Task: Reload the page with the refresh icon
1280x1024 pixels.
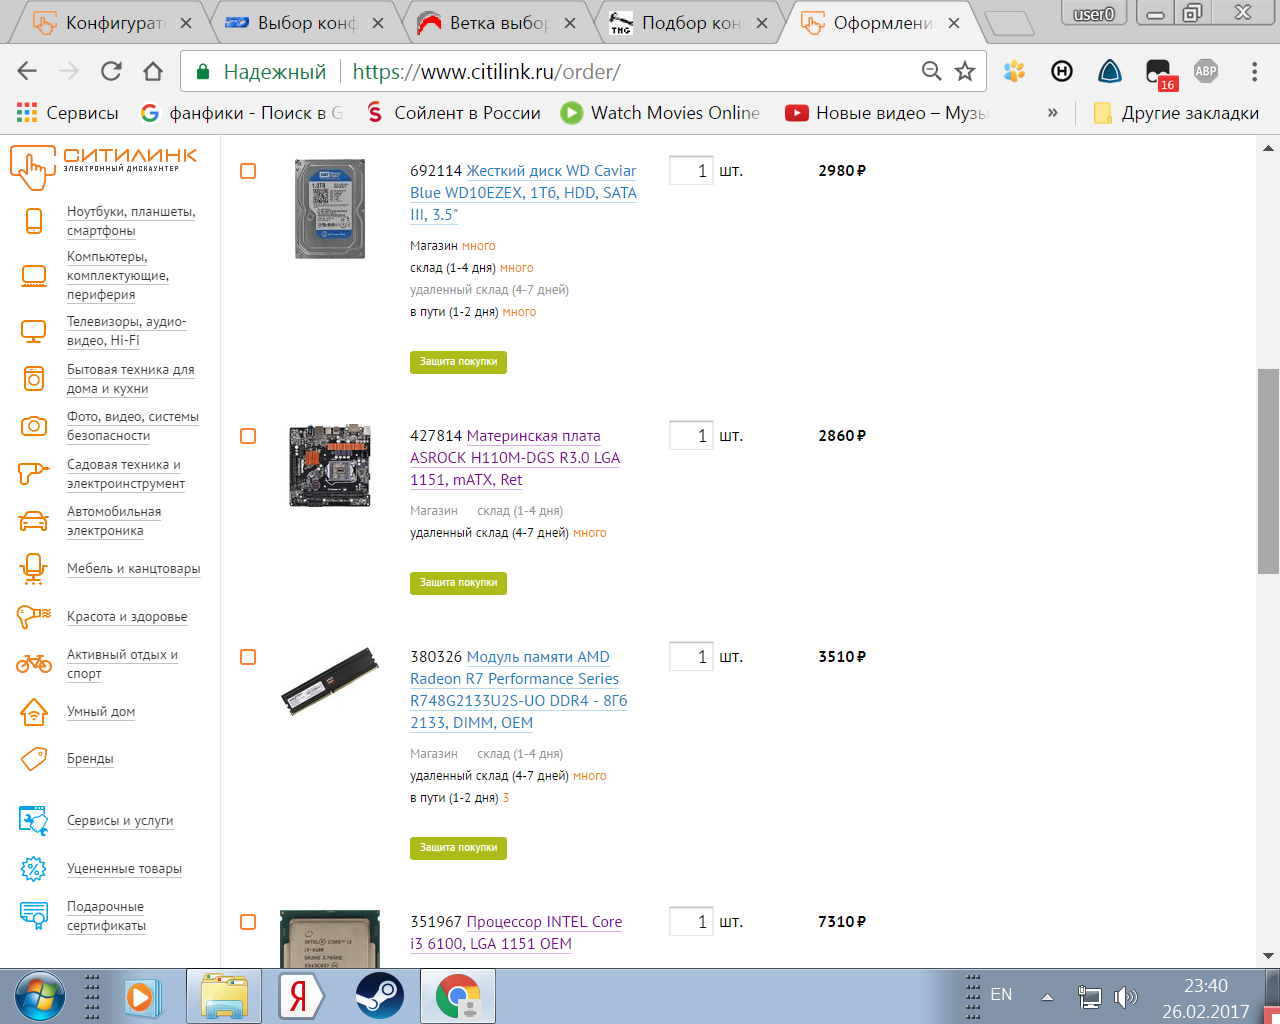Action: tap(111, 71)
